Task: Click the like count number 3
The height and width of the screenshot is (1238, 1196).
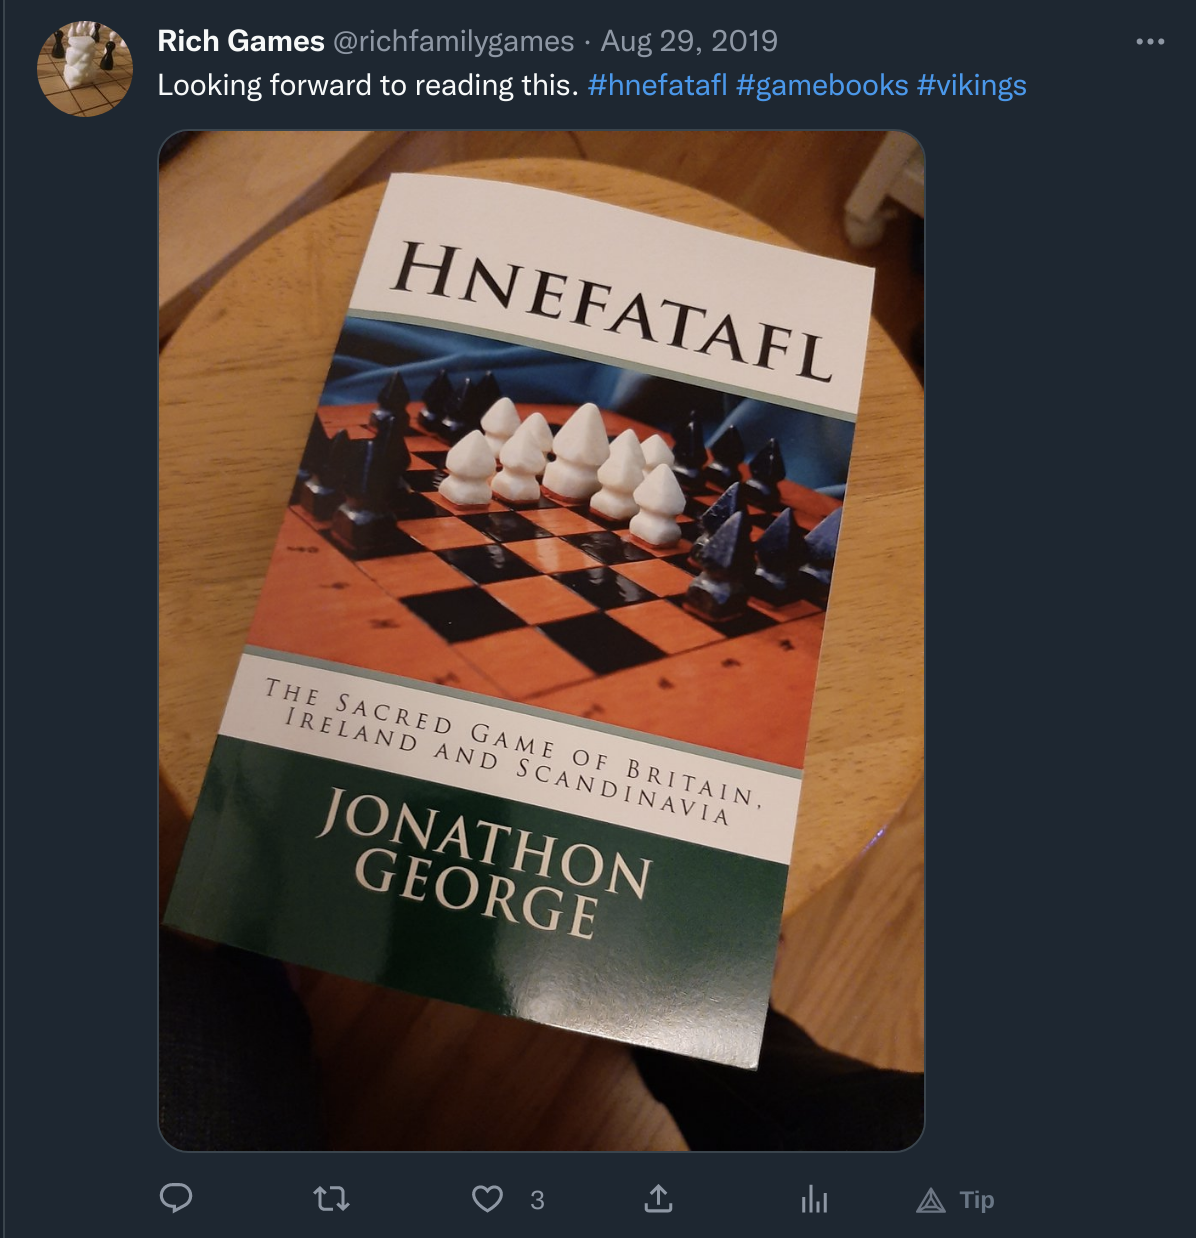Action: (x=537, y=1200)
